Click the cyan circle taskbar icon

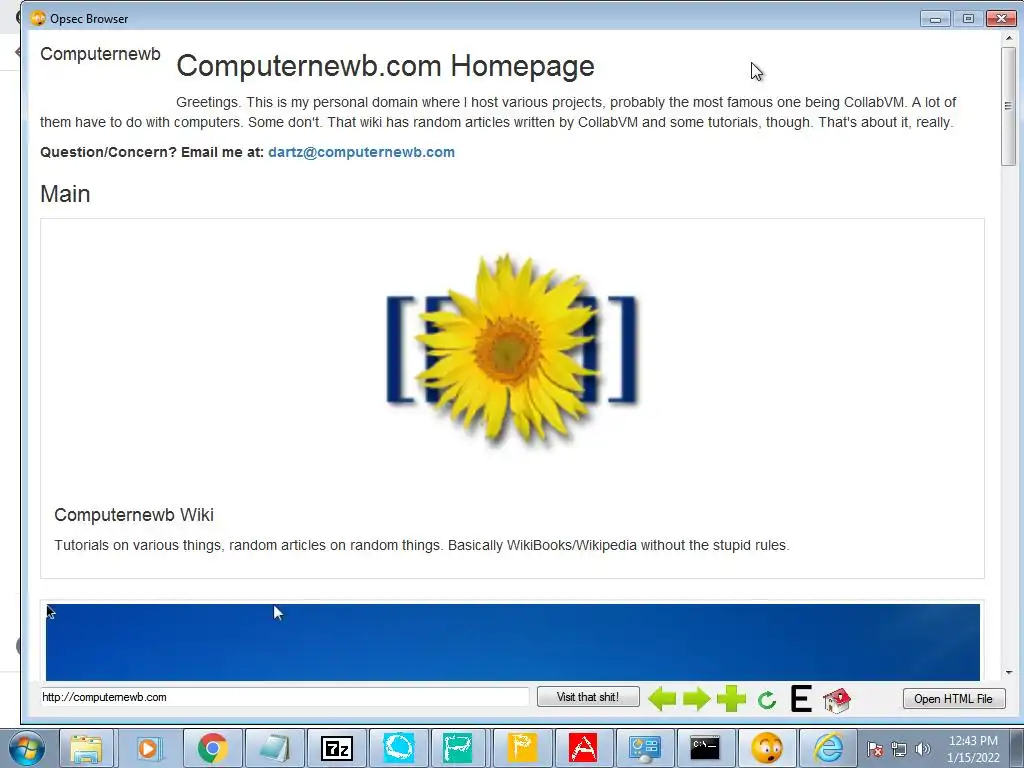pos(398,748)
